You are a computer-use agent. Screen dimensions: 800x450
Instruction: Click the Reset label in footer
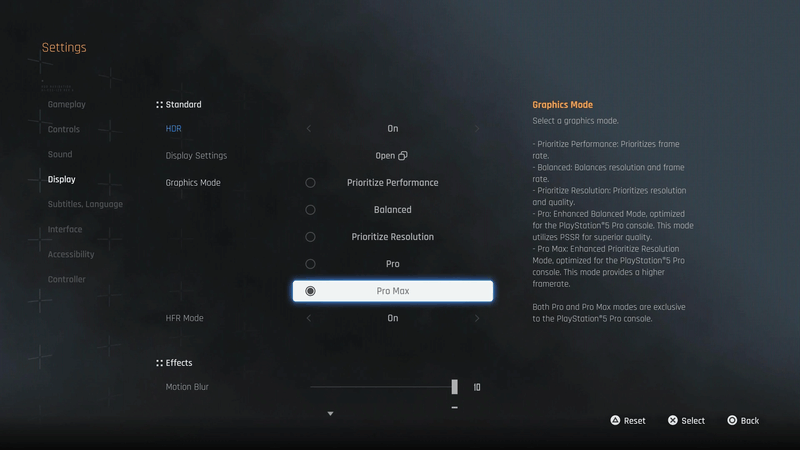(x=634, y=420)
